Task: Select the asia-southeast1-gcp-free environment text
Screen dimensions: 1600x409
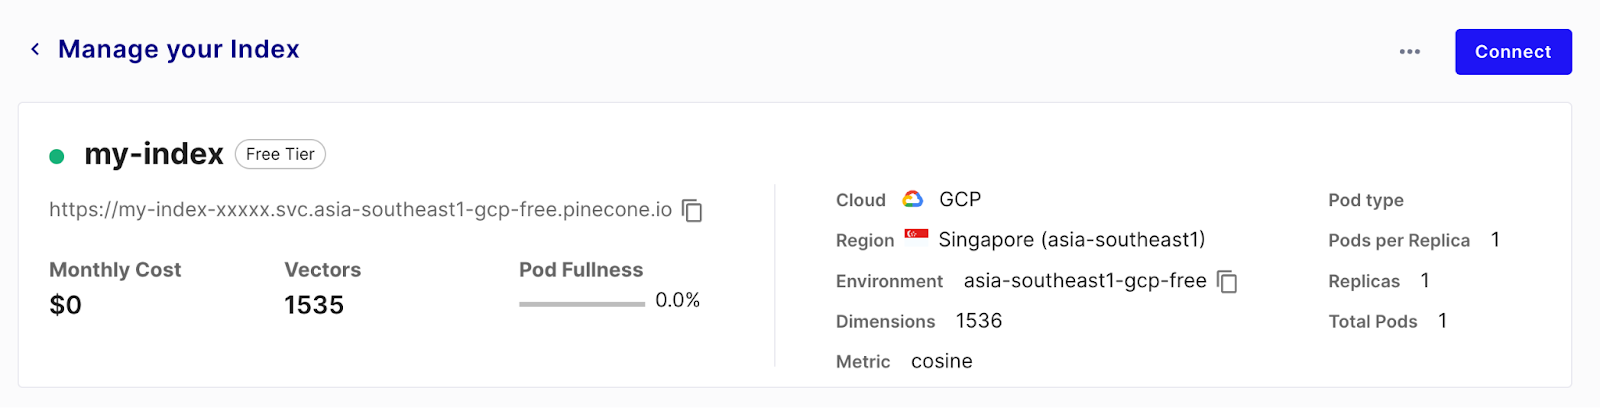Action: tap(1085, 281)
